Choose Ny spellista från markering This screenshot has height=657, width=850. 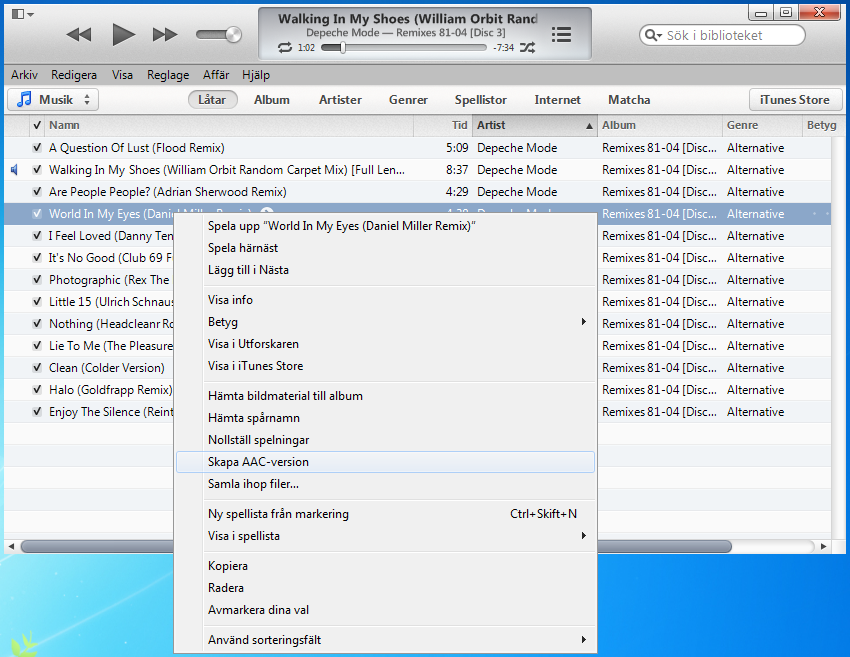click(385, 514)
